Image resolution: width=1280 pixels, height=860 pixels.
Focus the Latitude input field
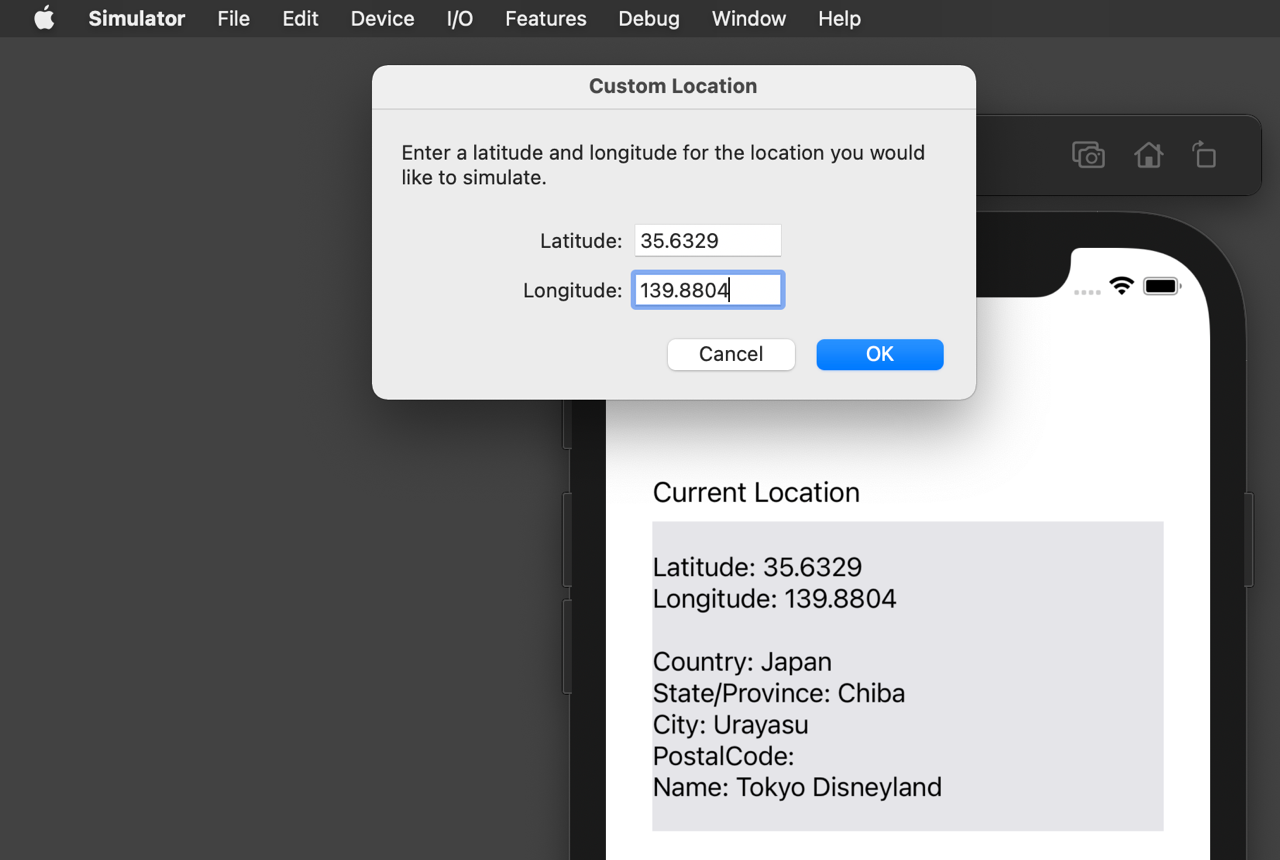tap(708, 240)
